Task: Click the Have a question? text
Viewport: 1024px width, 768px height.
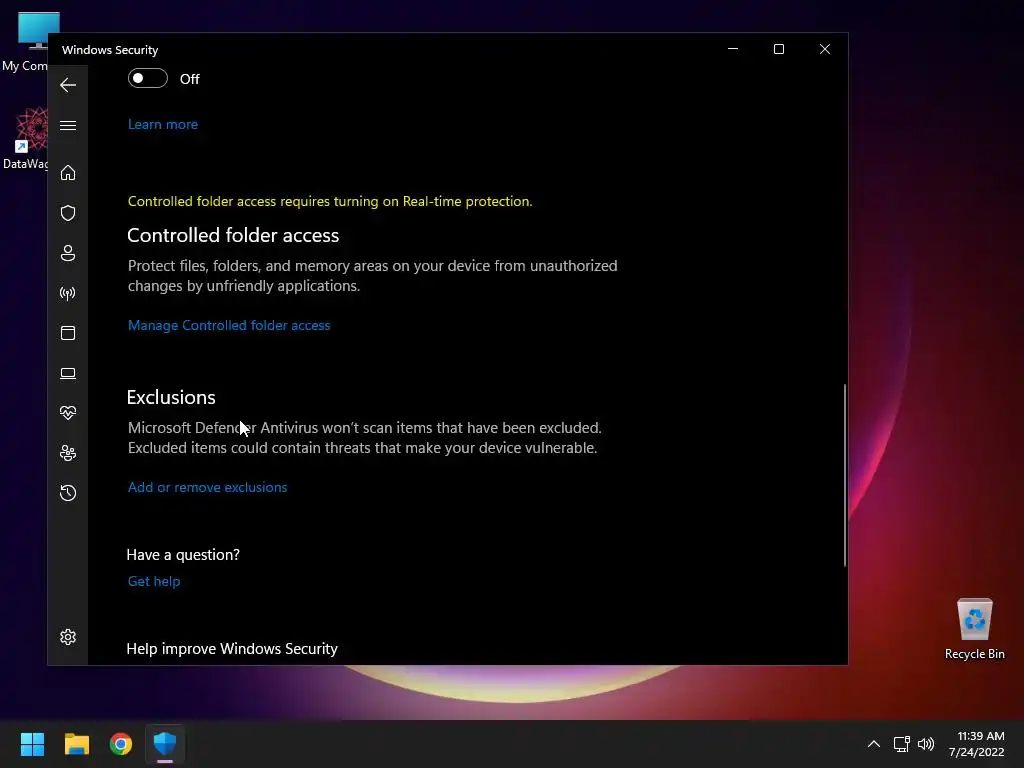Action: pyautogui.click(x=183, y=554)
